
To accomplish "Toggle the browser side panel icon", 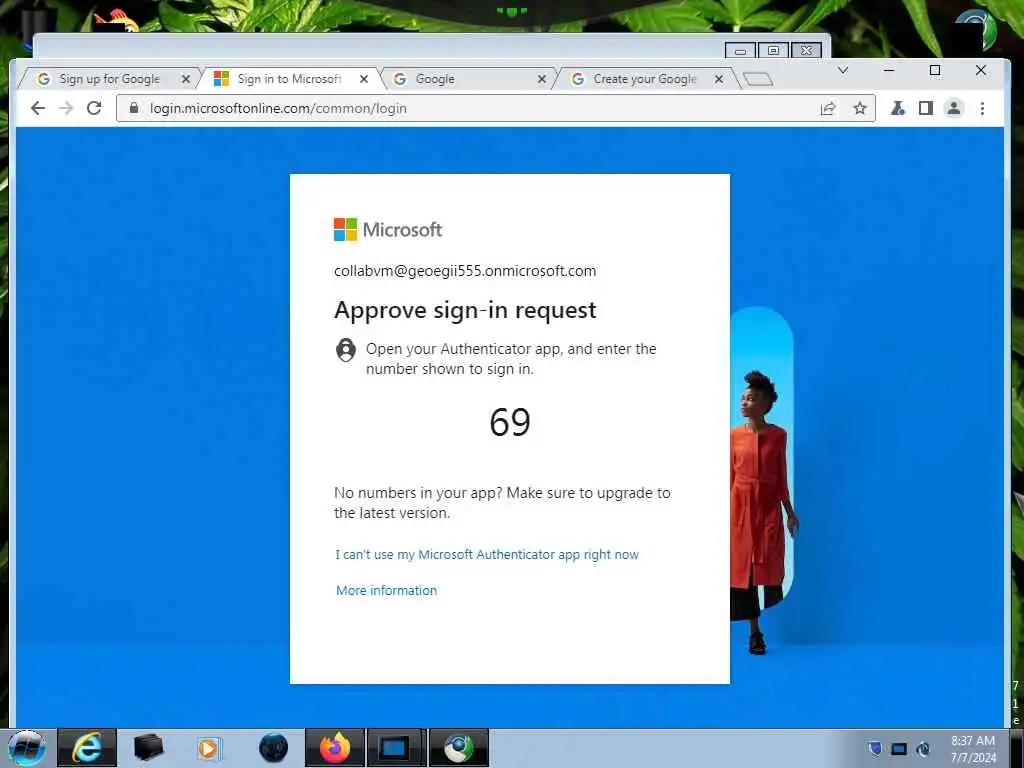I will tap(925, 108).
